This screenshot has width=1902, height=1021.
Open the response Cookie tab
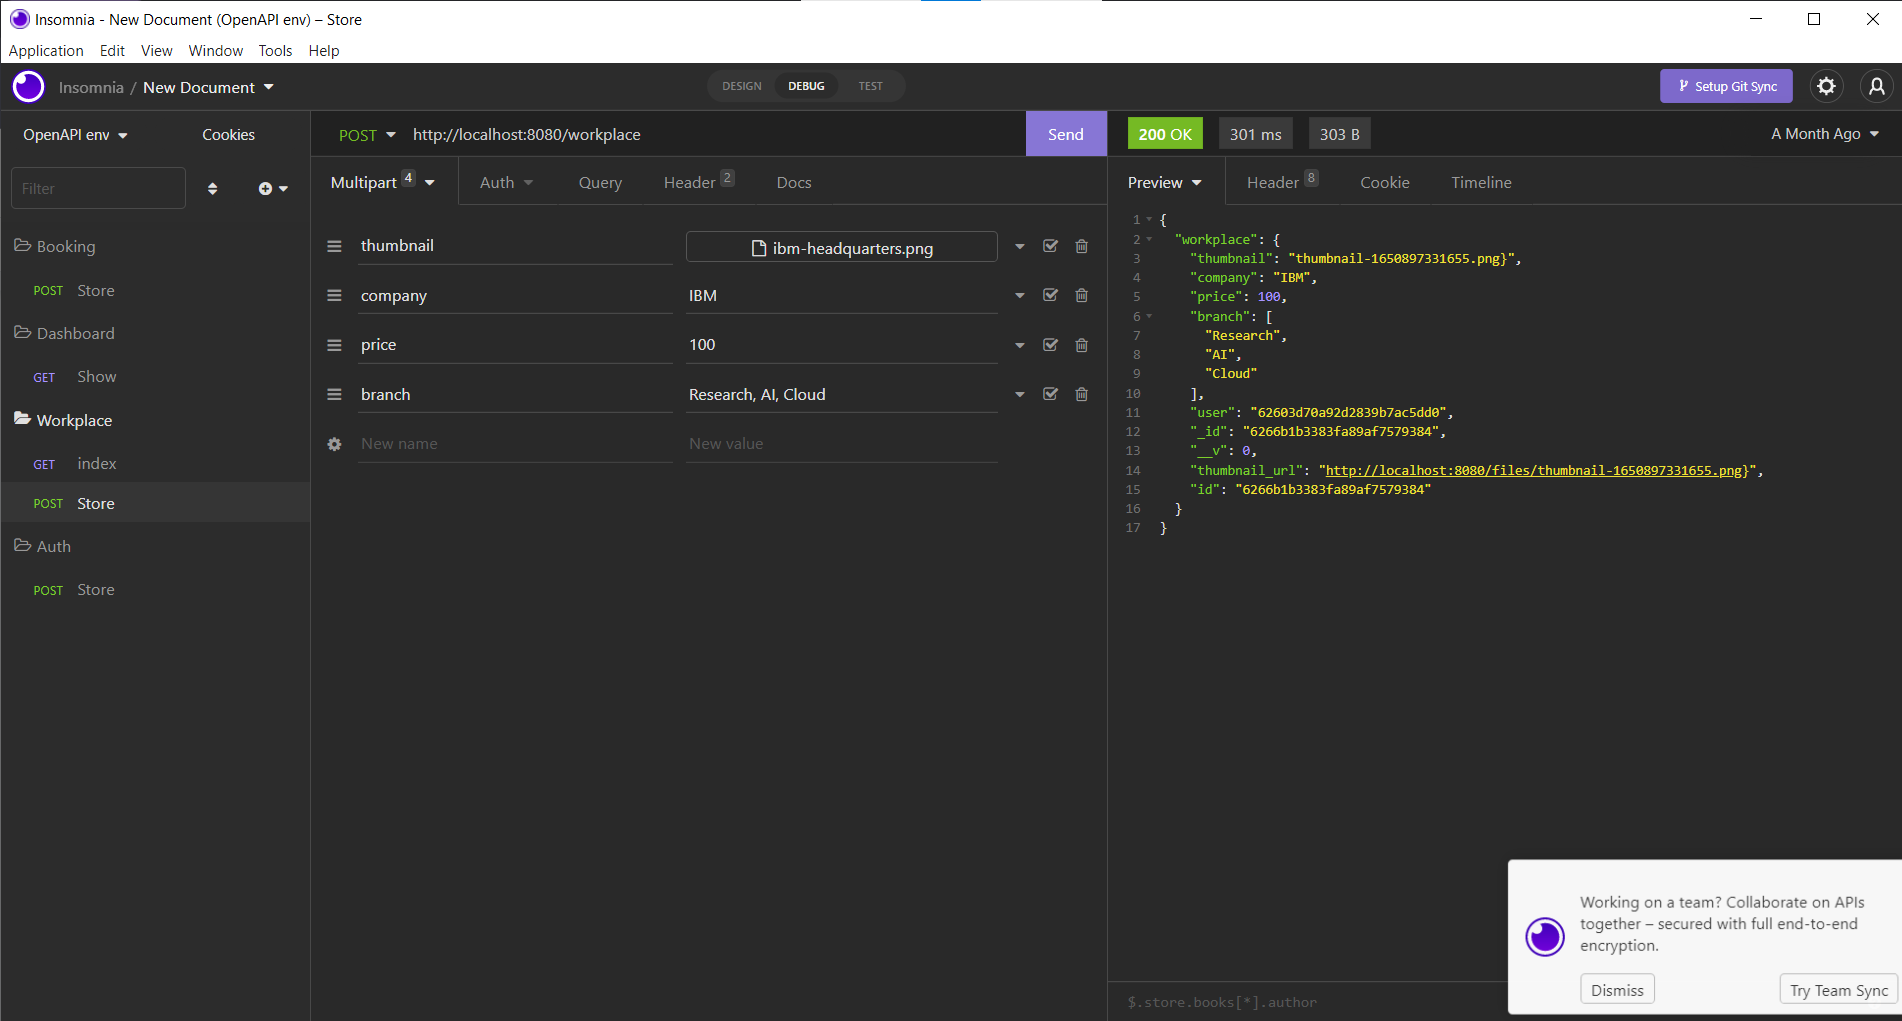coord(1384,182)
